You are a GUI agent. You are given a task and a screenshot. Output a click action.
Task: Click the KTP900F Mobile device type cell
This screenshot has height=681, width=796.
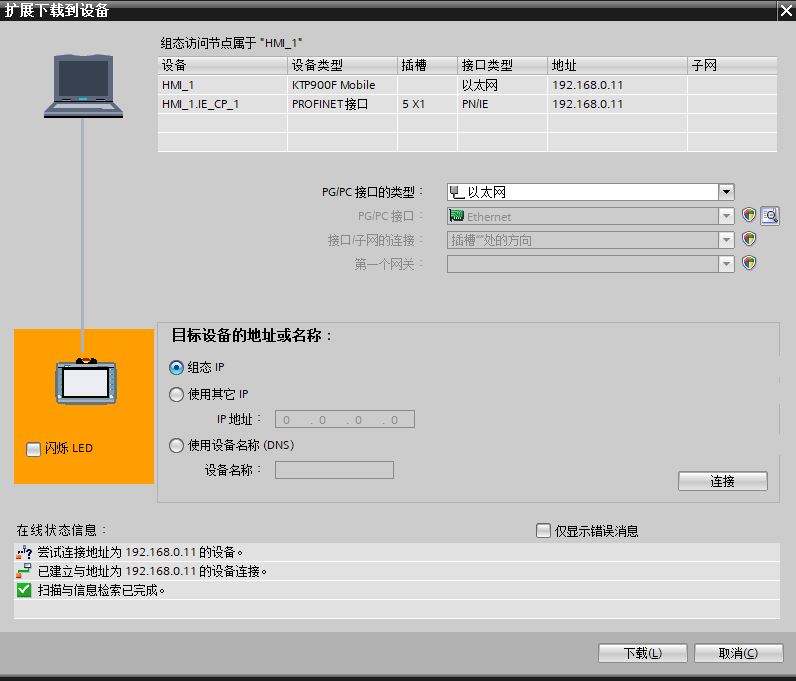(342, 85)
